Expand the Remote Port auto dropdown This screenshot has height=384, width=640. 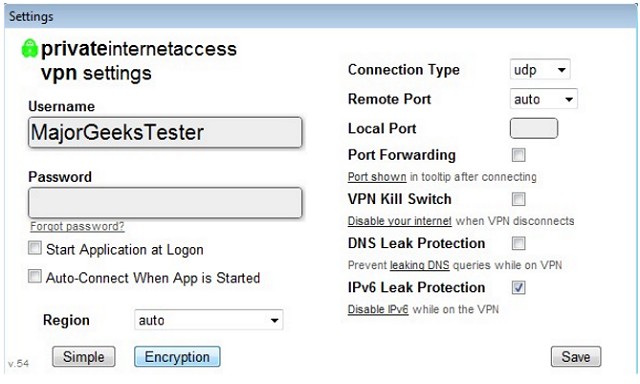tap(543, 99)
